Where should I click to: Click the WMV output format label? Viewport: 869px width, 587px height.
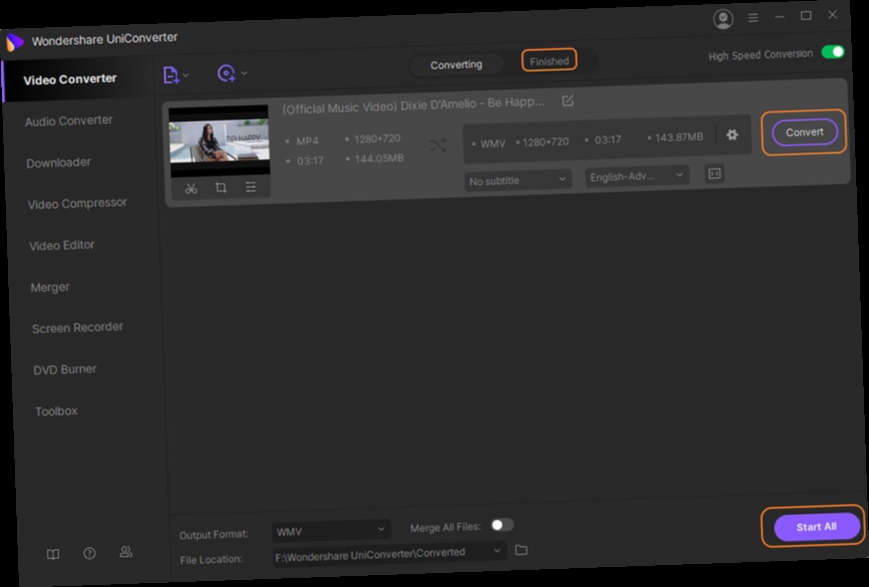pyautogui.click(x=492, y=144)
